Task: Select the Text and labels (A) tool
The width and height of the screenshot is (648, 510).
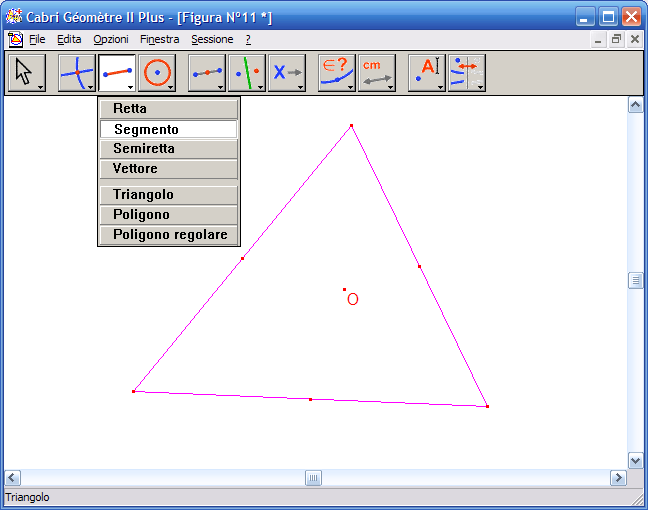Action: point(427,73)
